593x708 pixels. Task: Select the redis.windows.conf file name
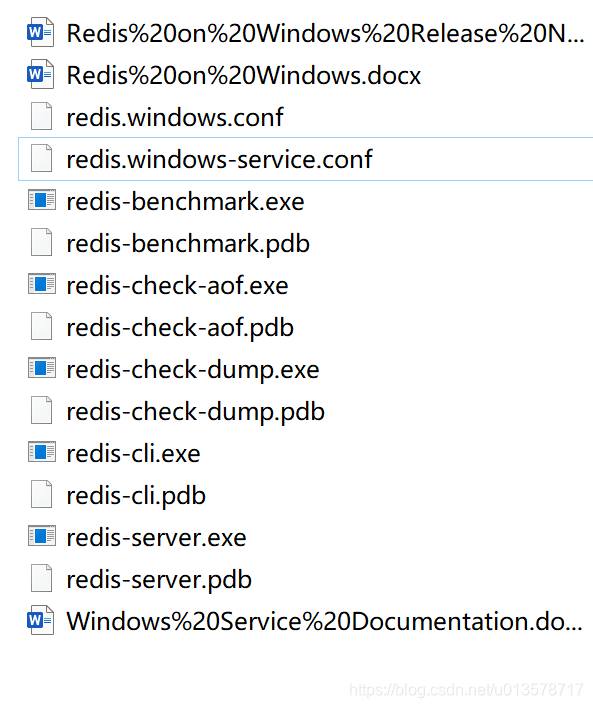click(175, 117)
